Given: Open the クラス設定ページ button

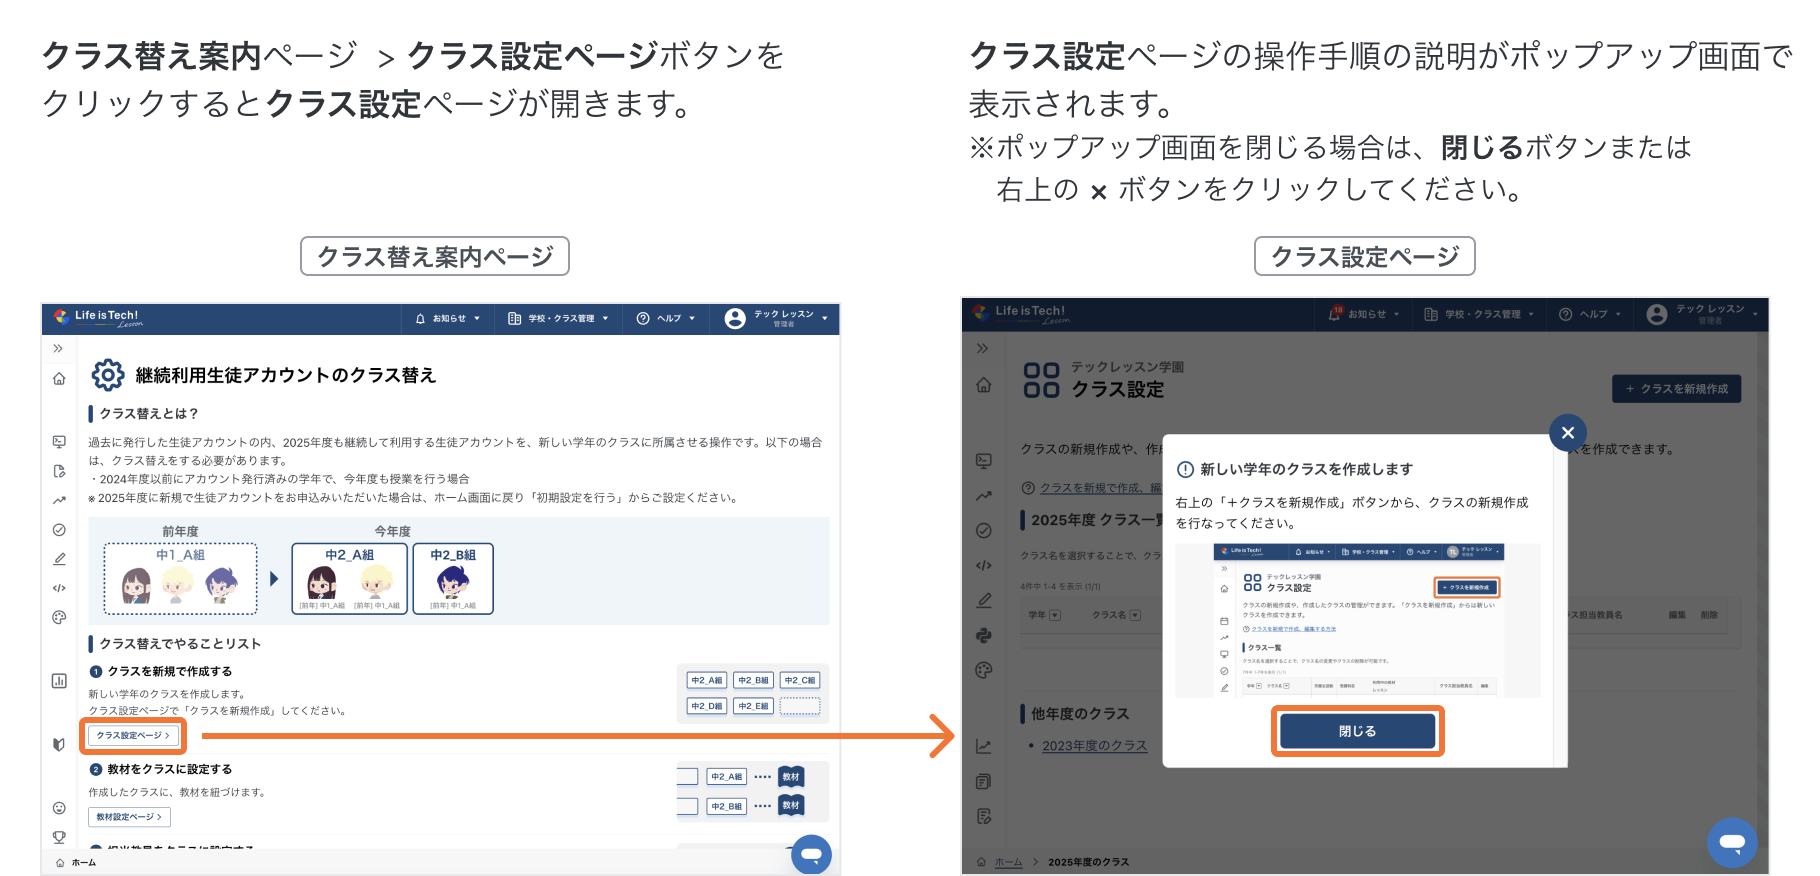Looking at the screenshot, I should [x=133, y=736].
